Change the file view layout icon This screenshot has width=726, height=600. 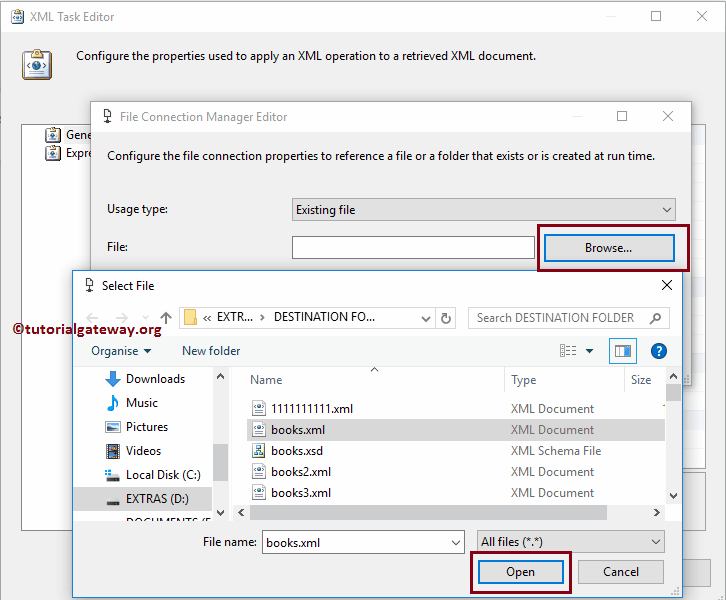568,351
